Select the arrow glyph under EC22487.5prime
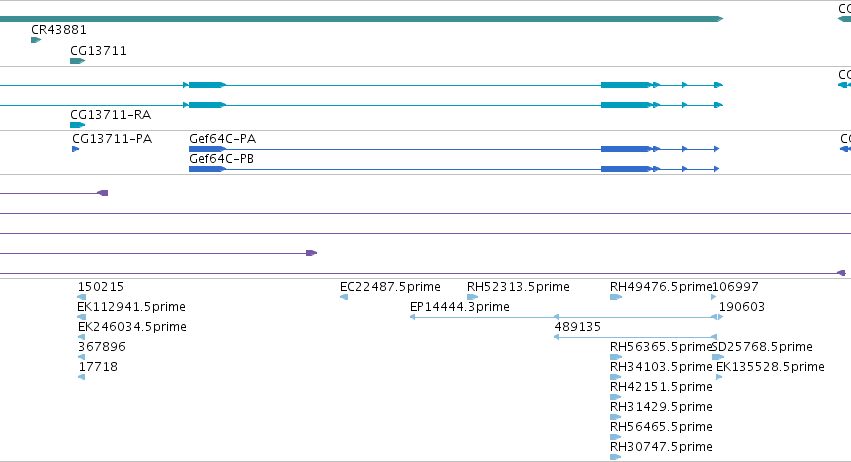Image resolution: width=851 pixels, height=462 pixels. click(x=344, y=297)
